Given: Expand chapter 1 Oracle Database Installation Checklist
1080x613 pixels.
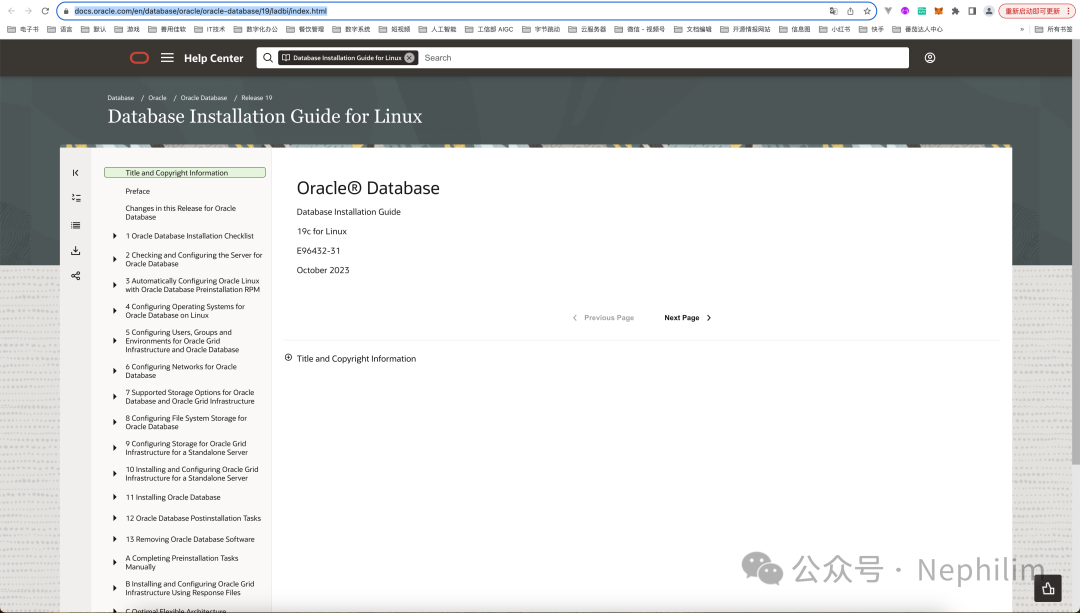Looking at the screenshot, I should (x=114, y=236).
